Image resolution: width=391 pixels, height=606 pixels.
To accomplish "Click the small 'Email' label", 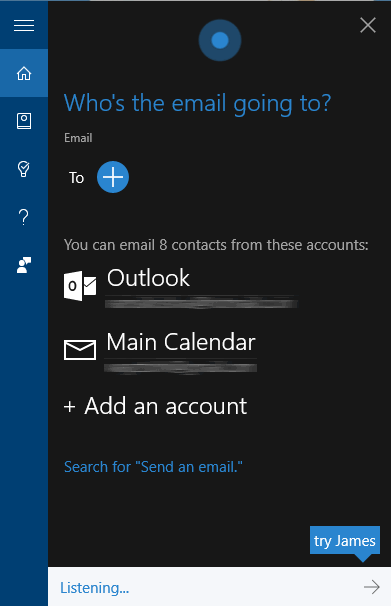I will click(78, 138).
